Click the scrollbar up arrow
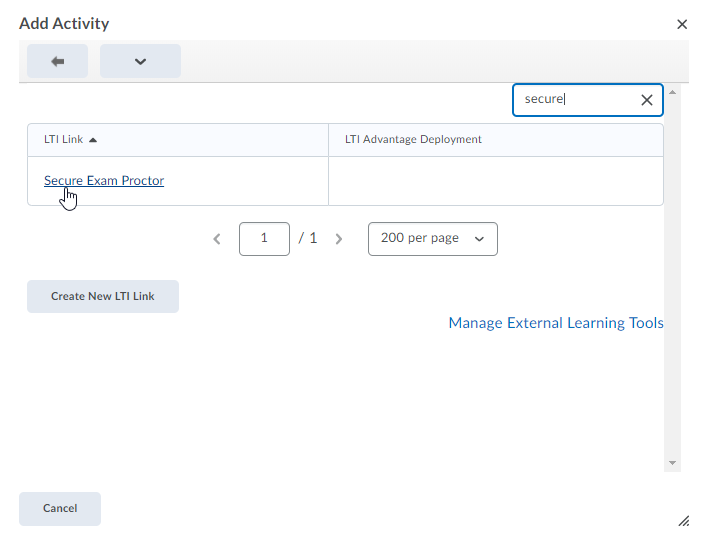Image resolution: width=709 pixels, height=547 pixels. click(672, 92)
